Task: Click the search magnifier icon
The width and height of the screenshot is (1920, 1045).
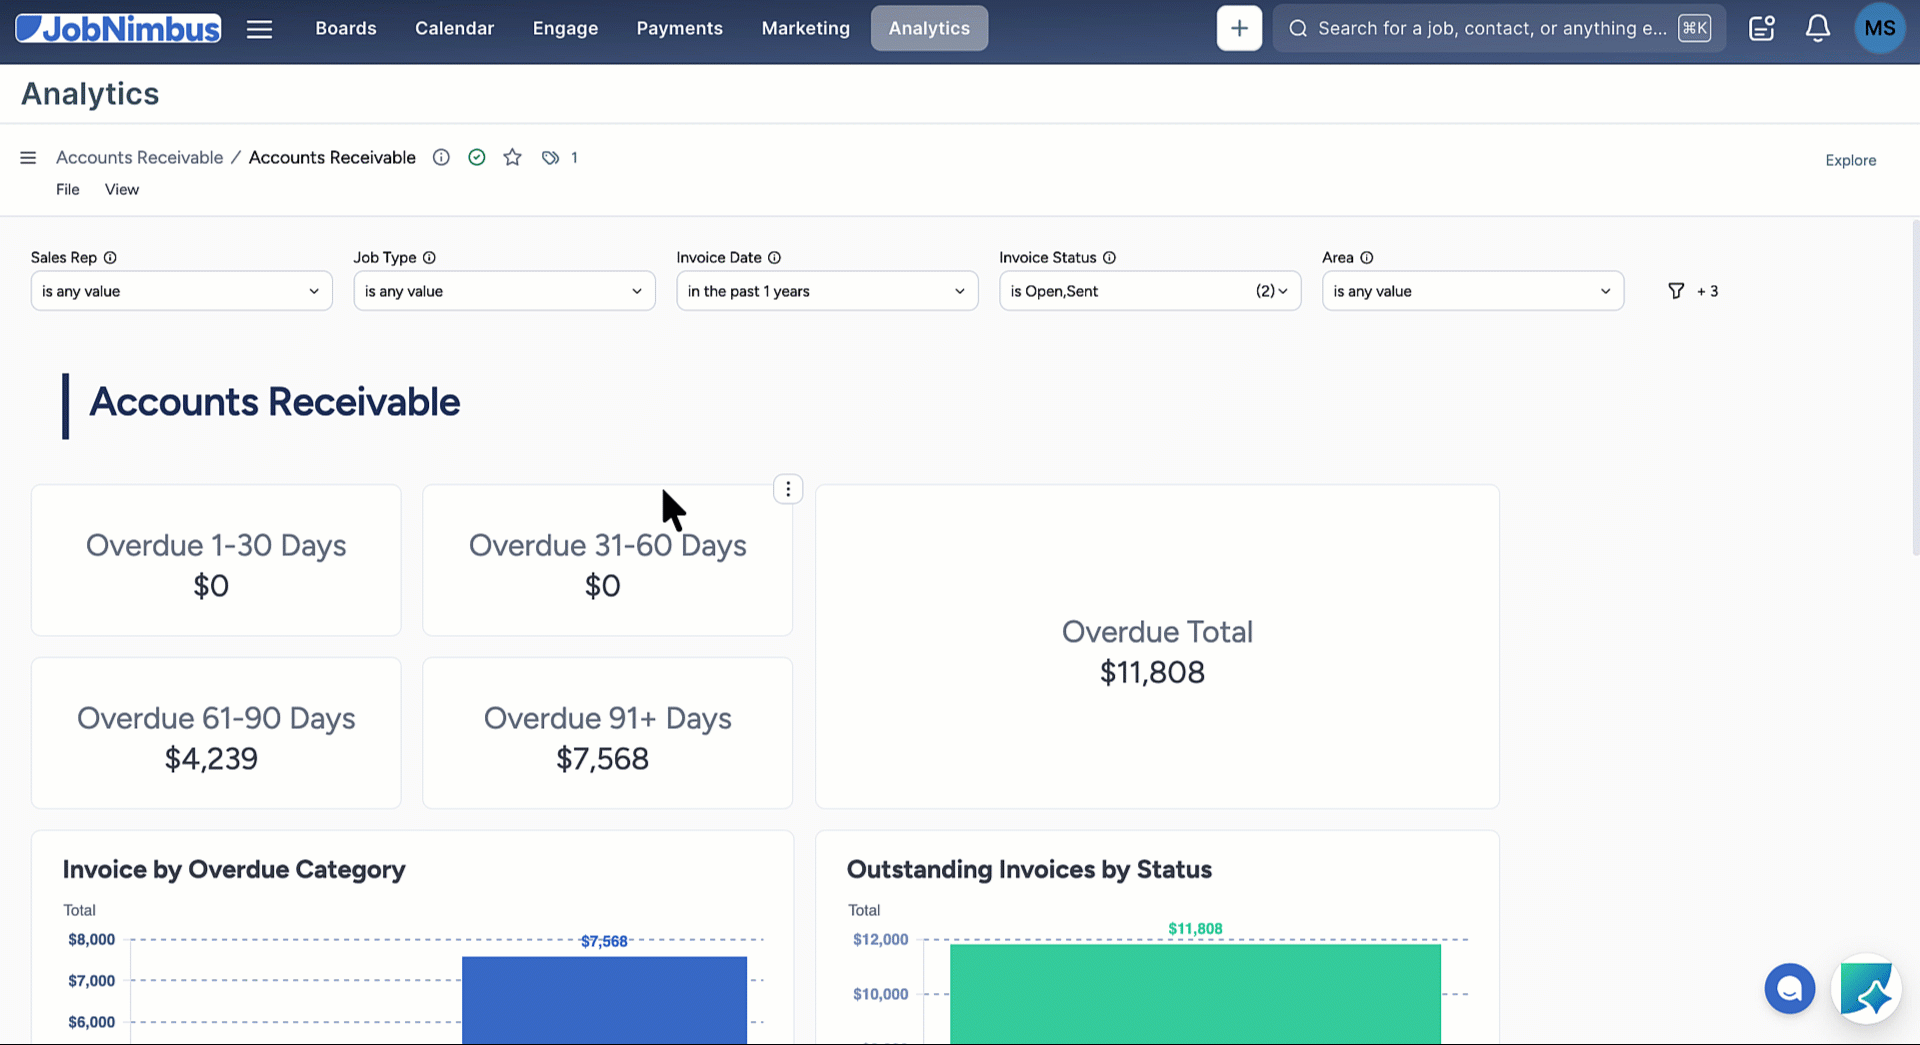Action: pos(1297,28)
